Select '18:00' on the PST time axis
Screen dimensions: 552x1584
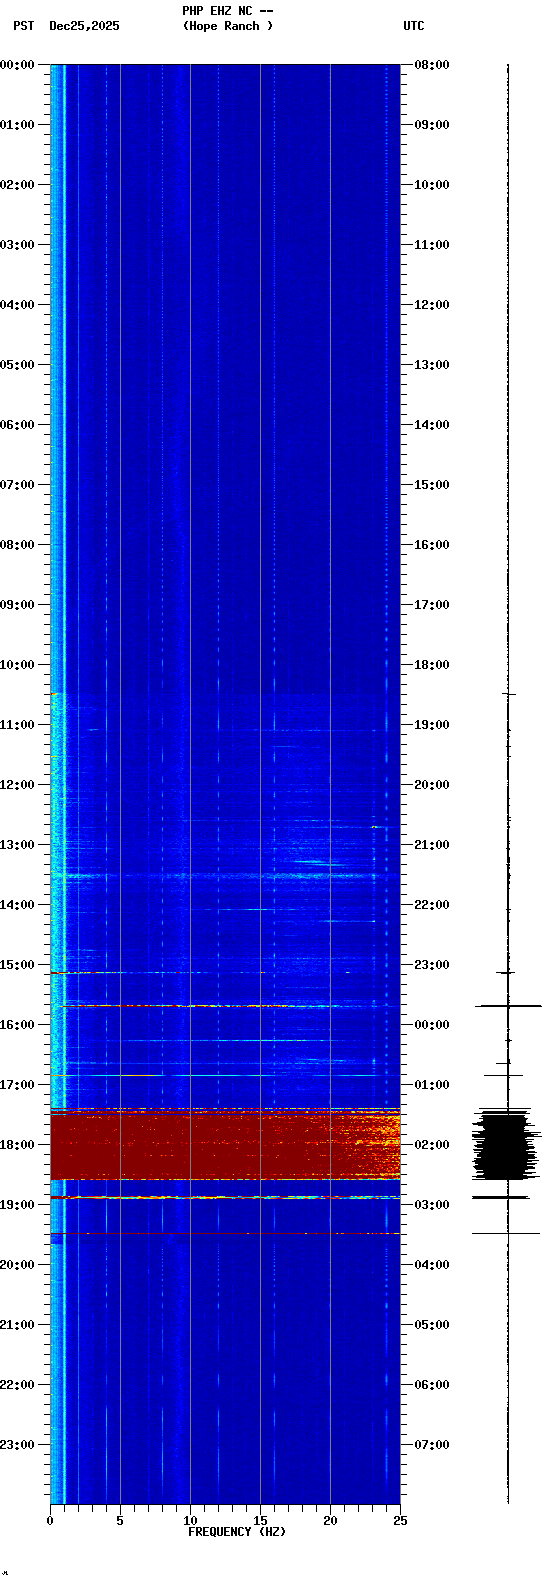[18, 1145]
